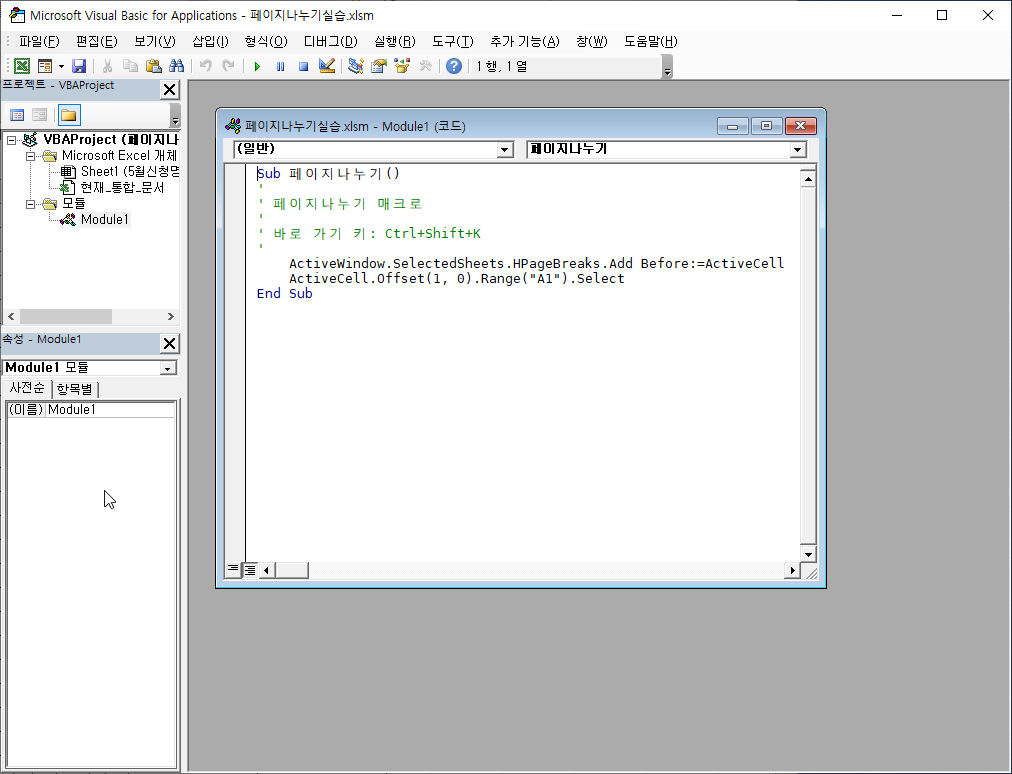Maximize the Module1 code window
The height and width of the screenshot is (774, 1012).
tap(766, 126)
